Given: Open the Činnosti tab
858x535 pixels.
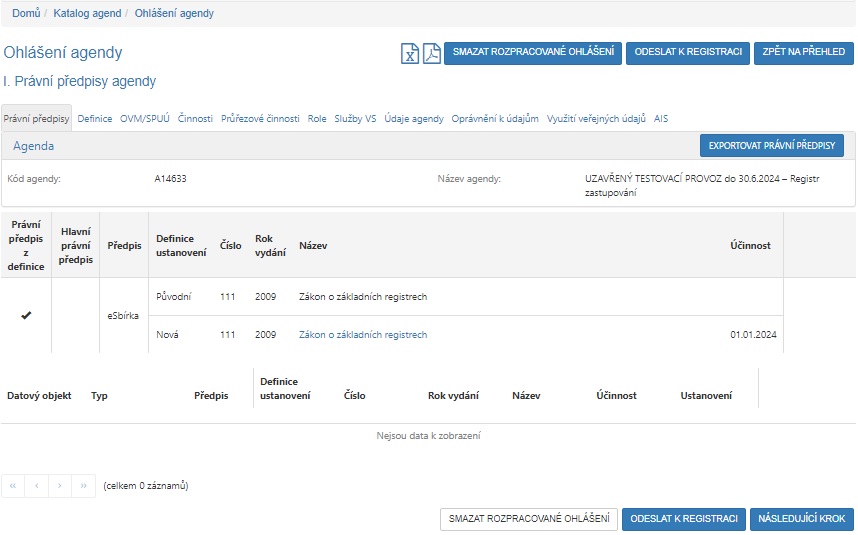Looking at the screenshot, I should click(195, 118).
